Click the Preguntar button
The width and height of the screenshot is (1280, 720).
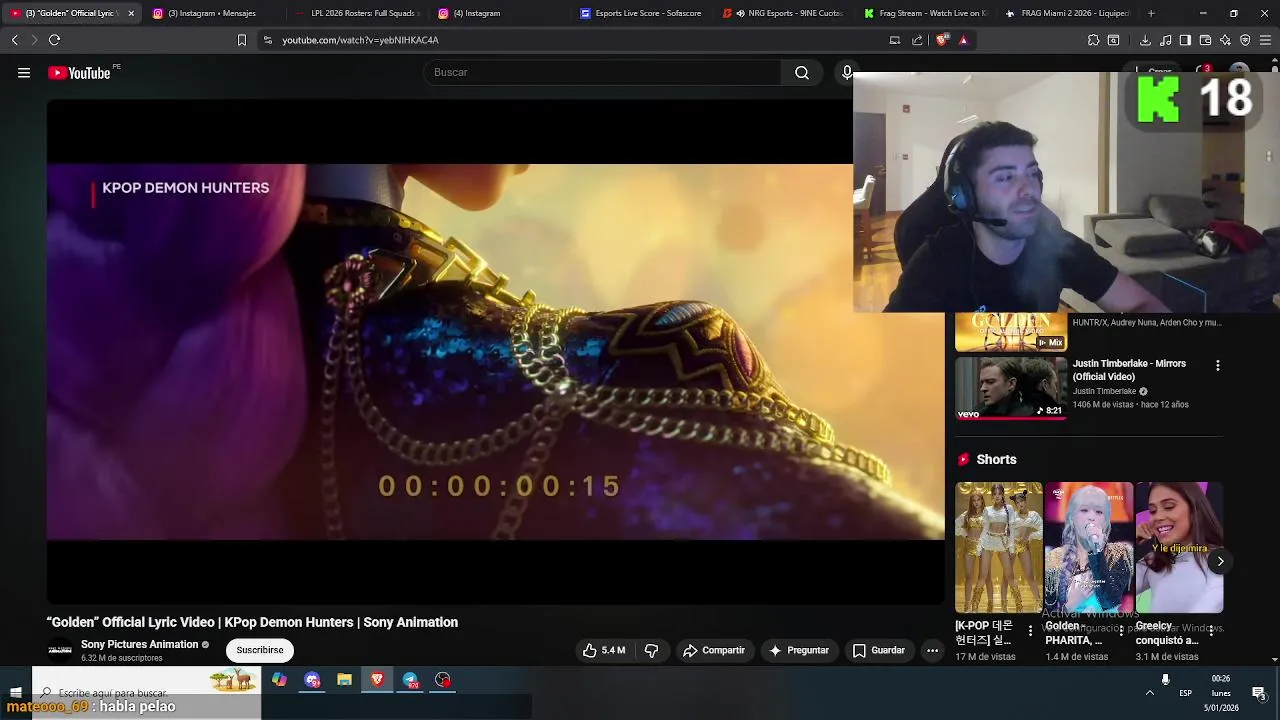[x=799, y=650]
